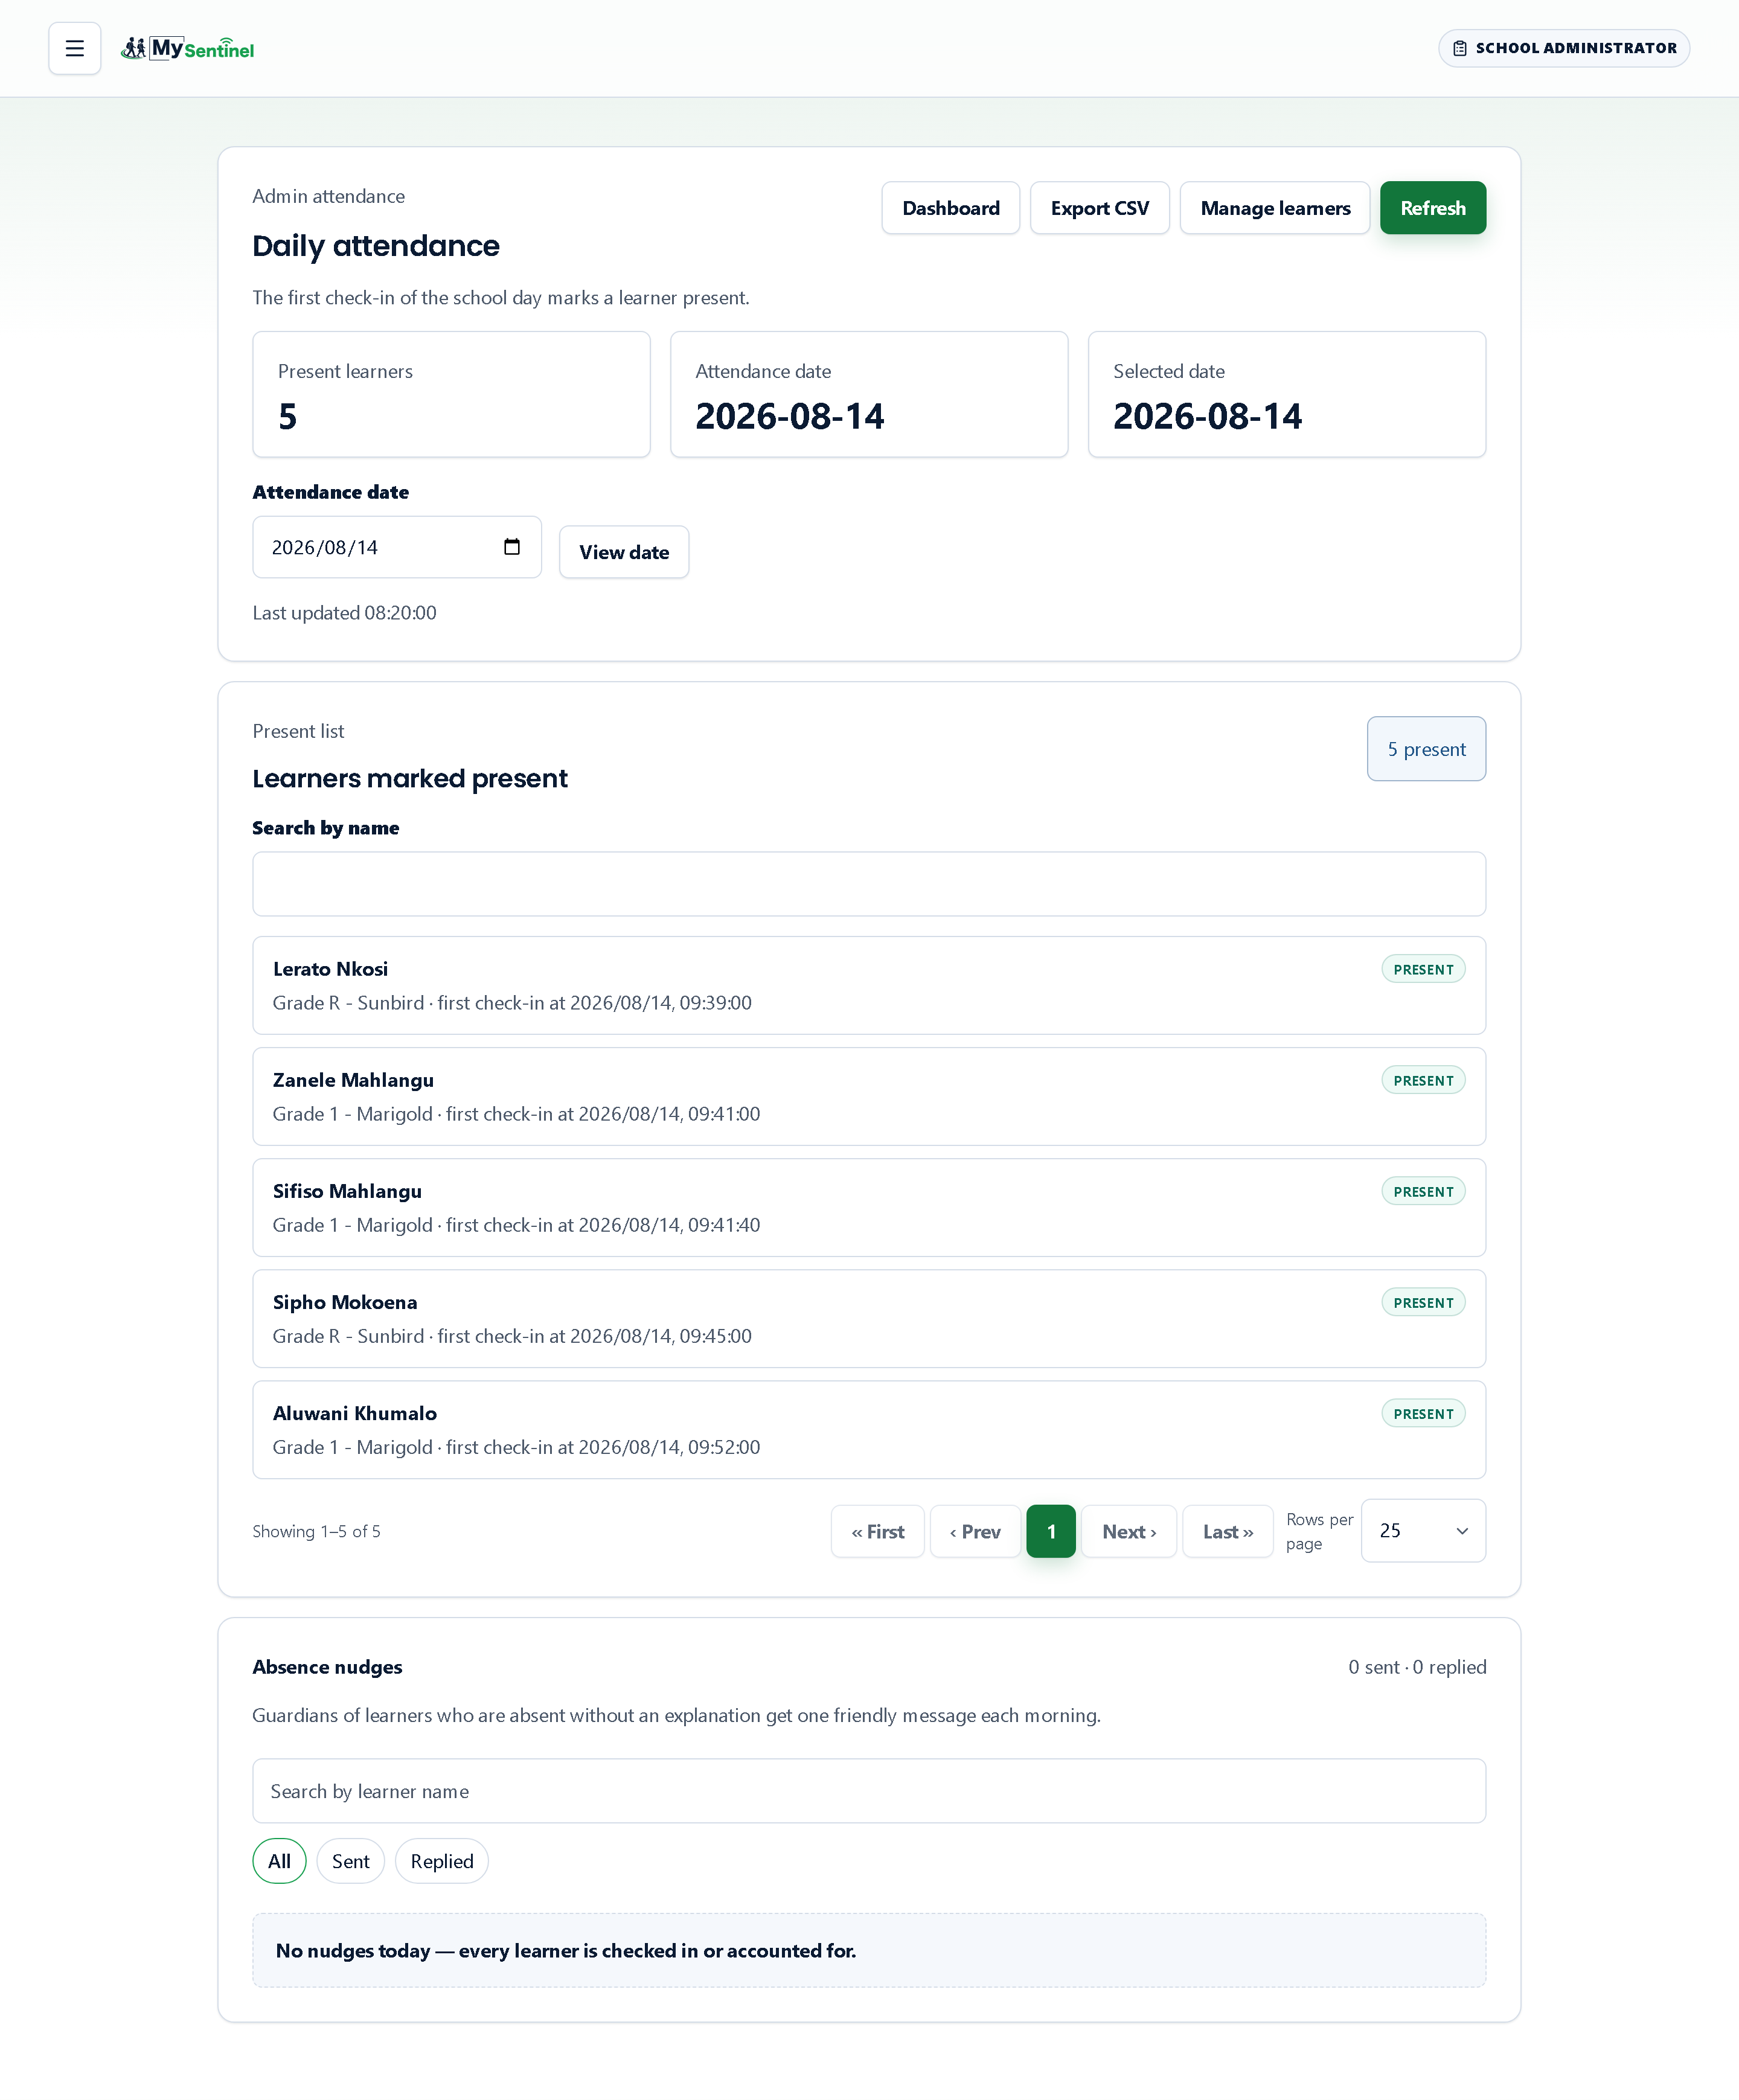Viewport: 1739px width, 2100px height.
Task: Open the Rows per page dropdown
Action: [1423, 1531]
